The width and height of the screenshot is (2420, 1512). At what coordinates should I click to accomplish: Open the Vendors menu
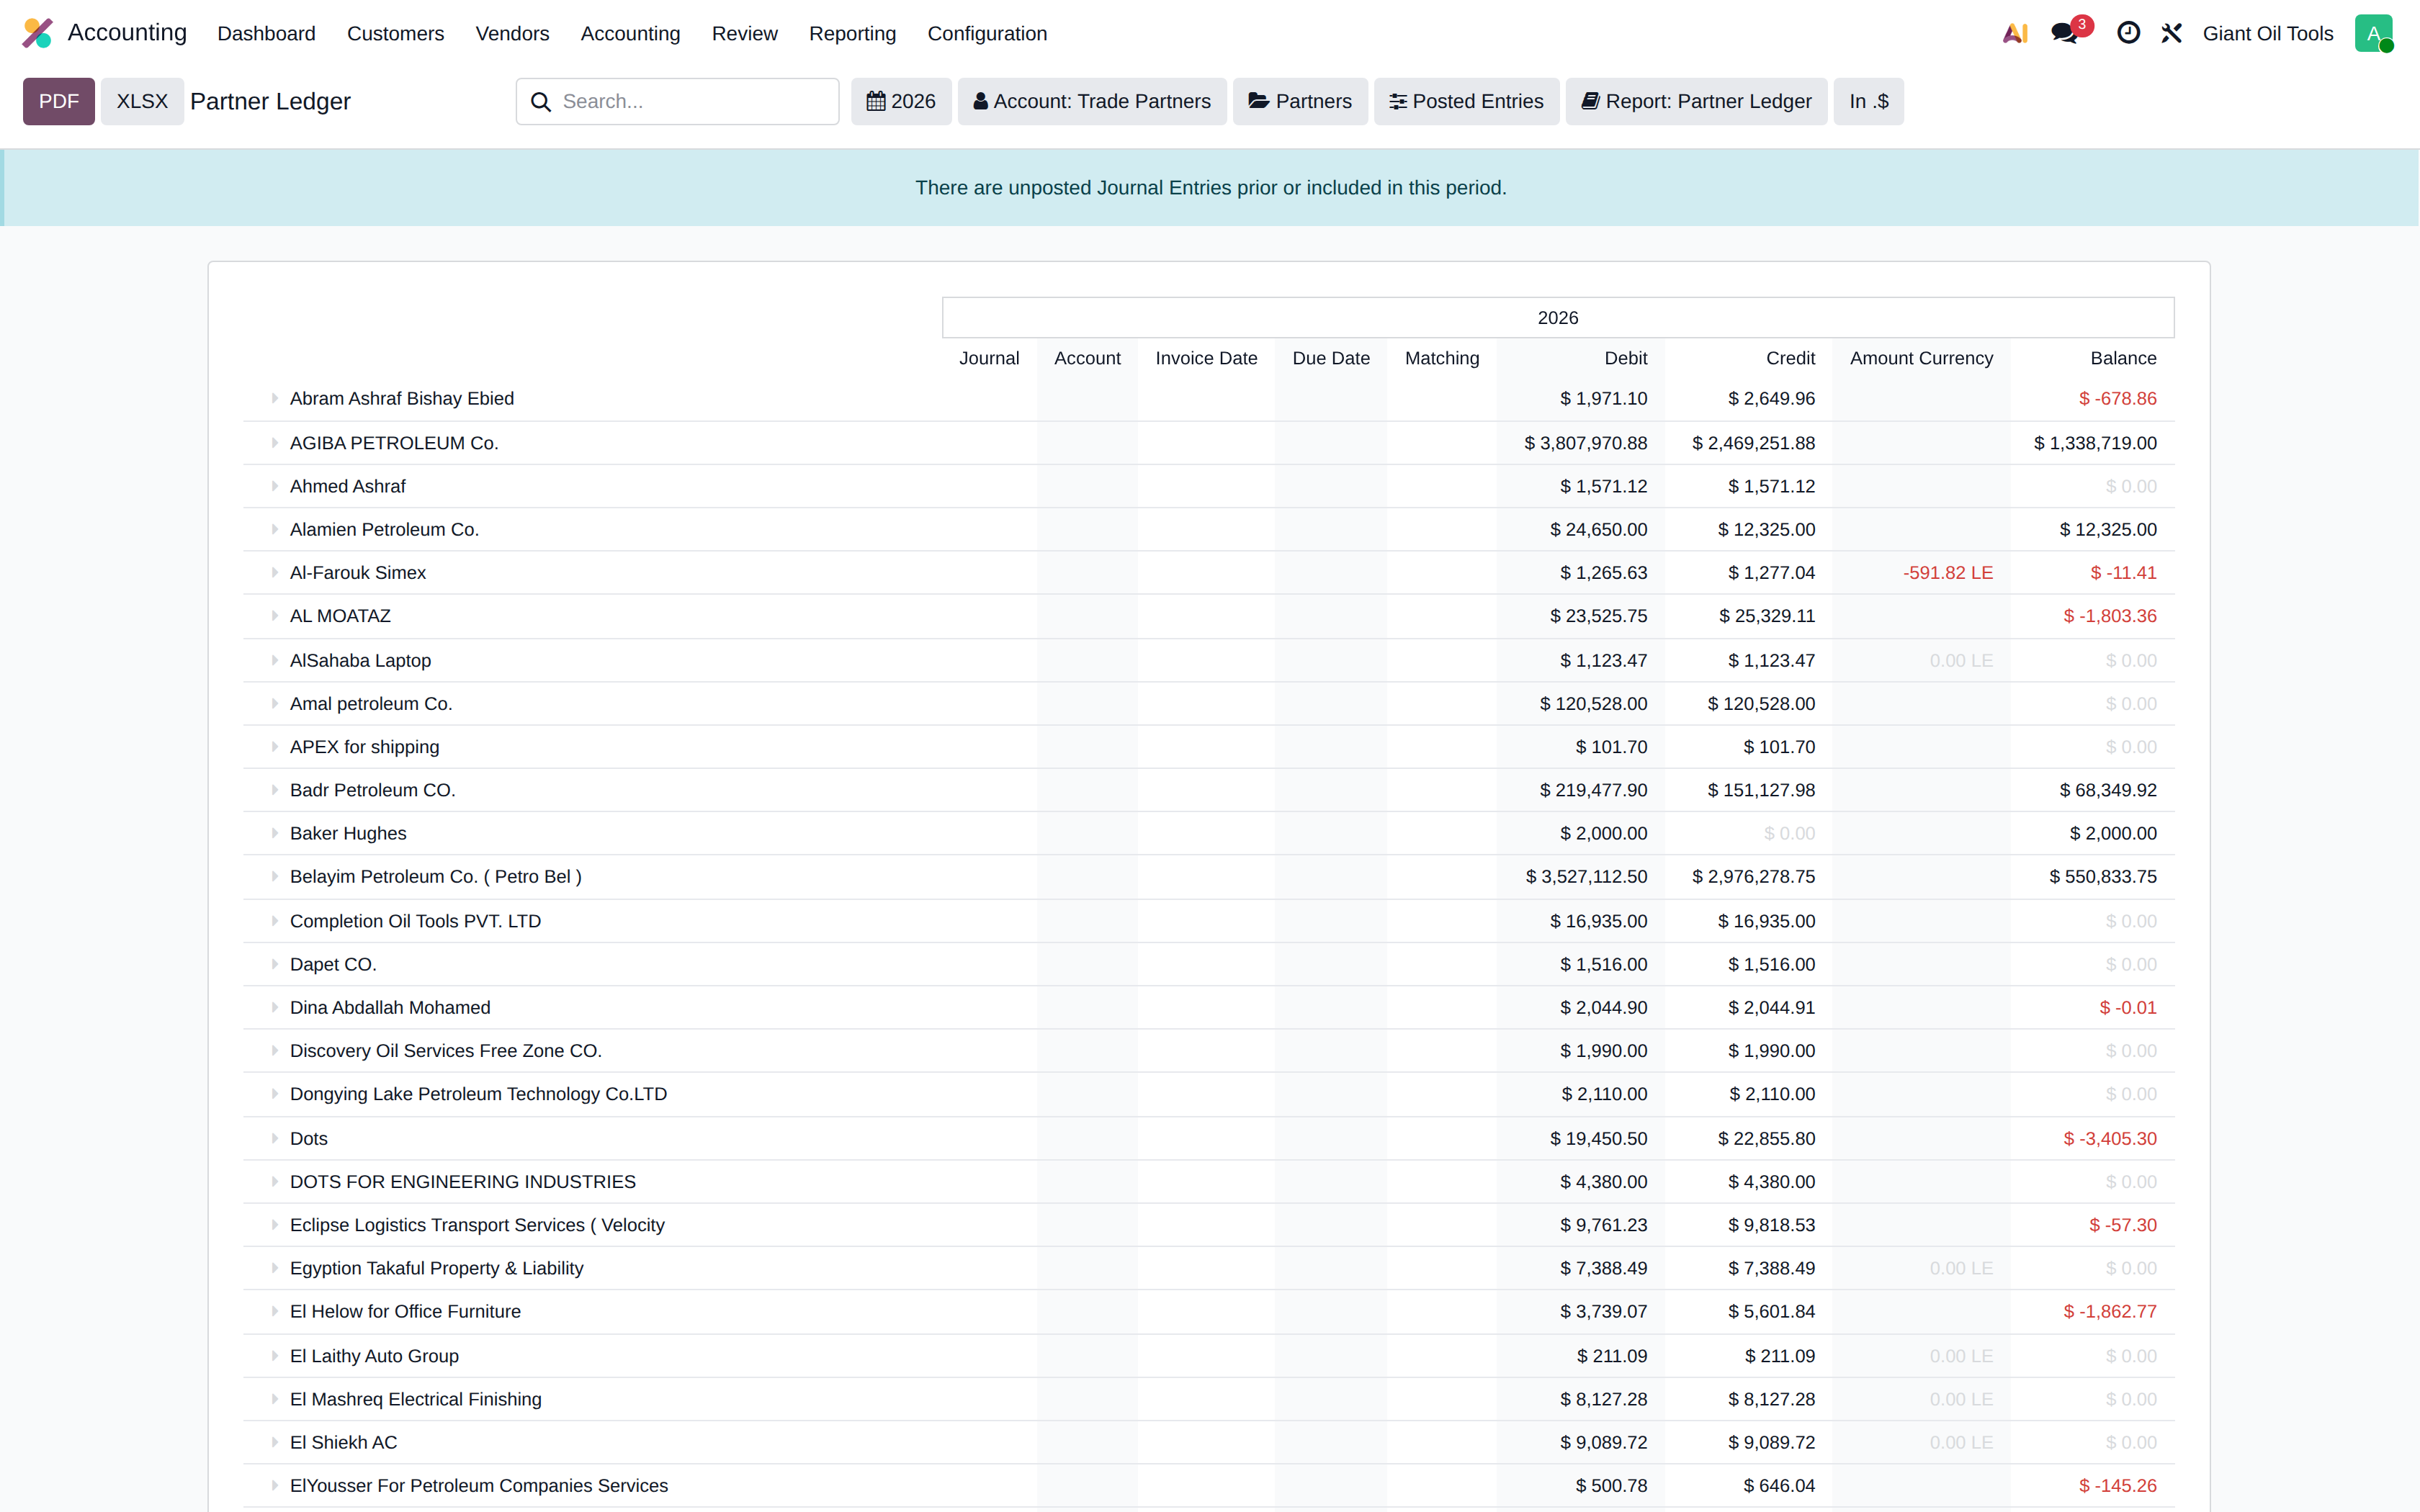(512, 33)
